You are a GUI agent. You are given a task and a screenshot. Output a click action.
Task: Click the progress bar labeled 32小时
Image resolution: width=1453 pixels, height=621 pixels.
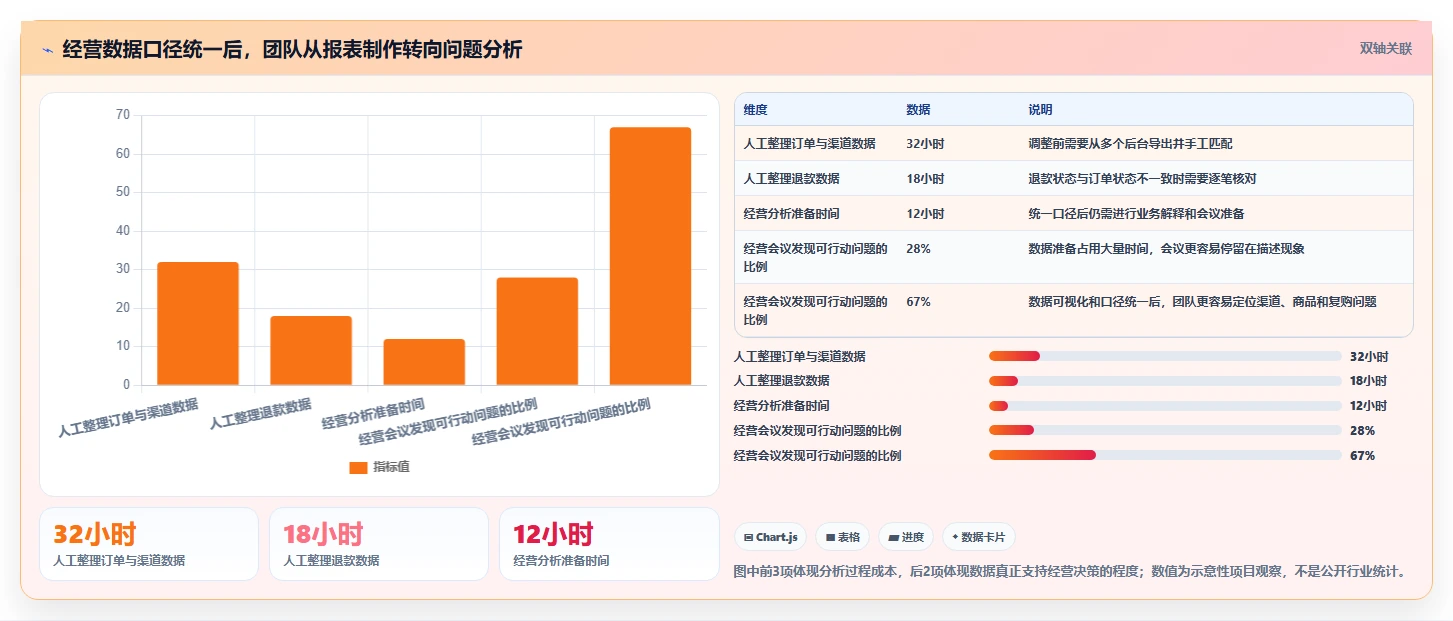pos(1165,356)
